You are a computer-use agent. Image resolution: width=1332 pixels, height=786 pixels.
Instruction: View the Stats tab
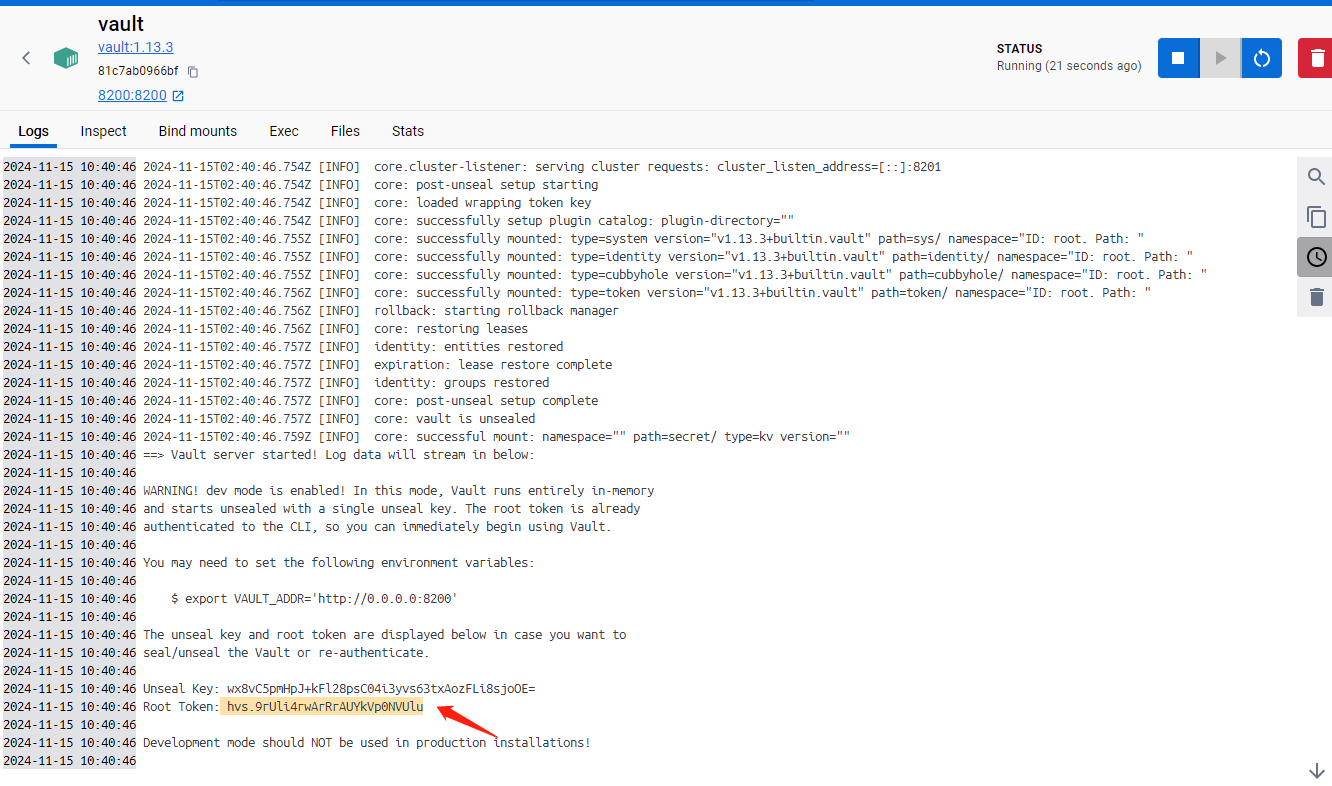pyautogui.click(x=408, y=131)
